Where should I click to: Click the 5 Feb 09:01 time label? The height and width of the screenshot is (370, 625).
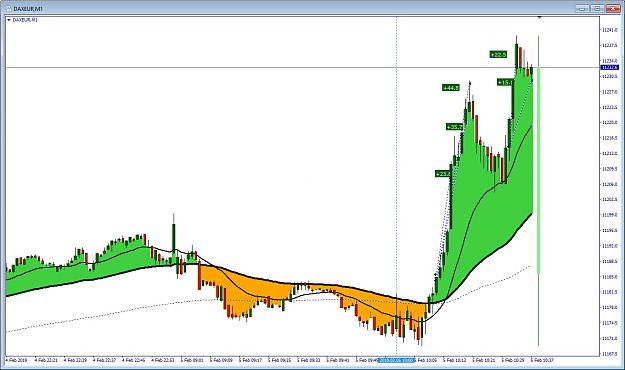click(192, 360)
